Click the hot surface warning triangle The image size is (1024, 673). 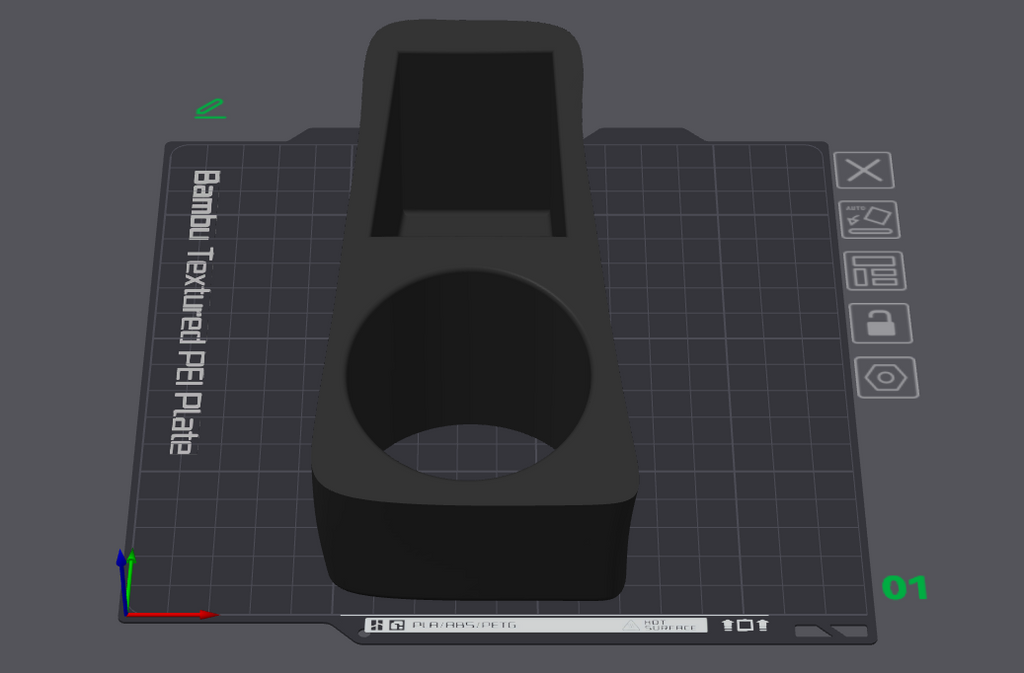pyautogui.click(x=630, y=625)
